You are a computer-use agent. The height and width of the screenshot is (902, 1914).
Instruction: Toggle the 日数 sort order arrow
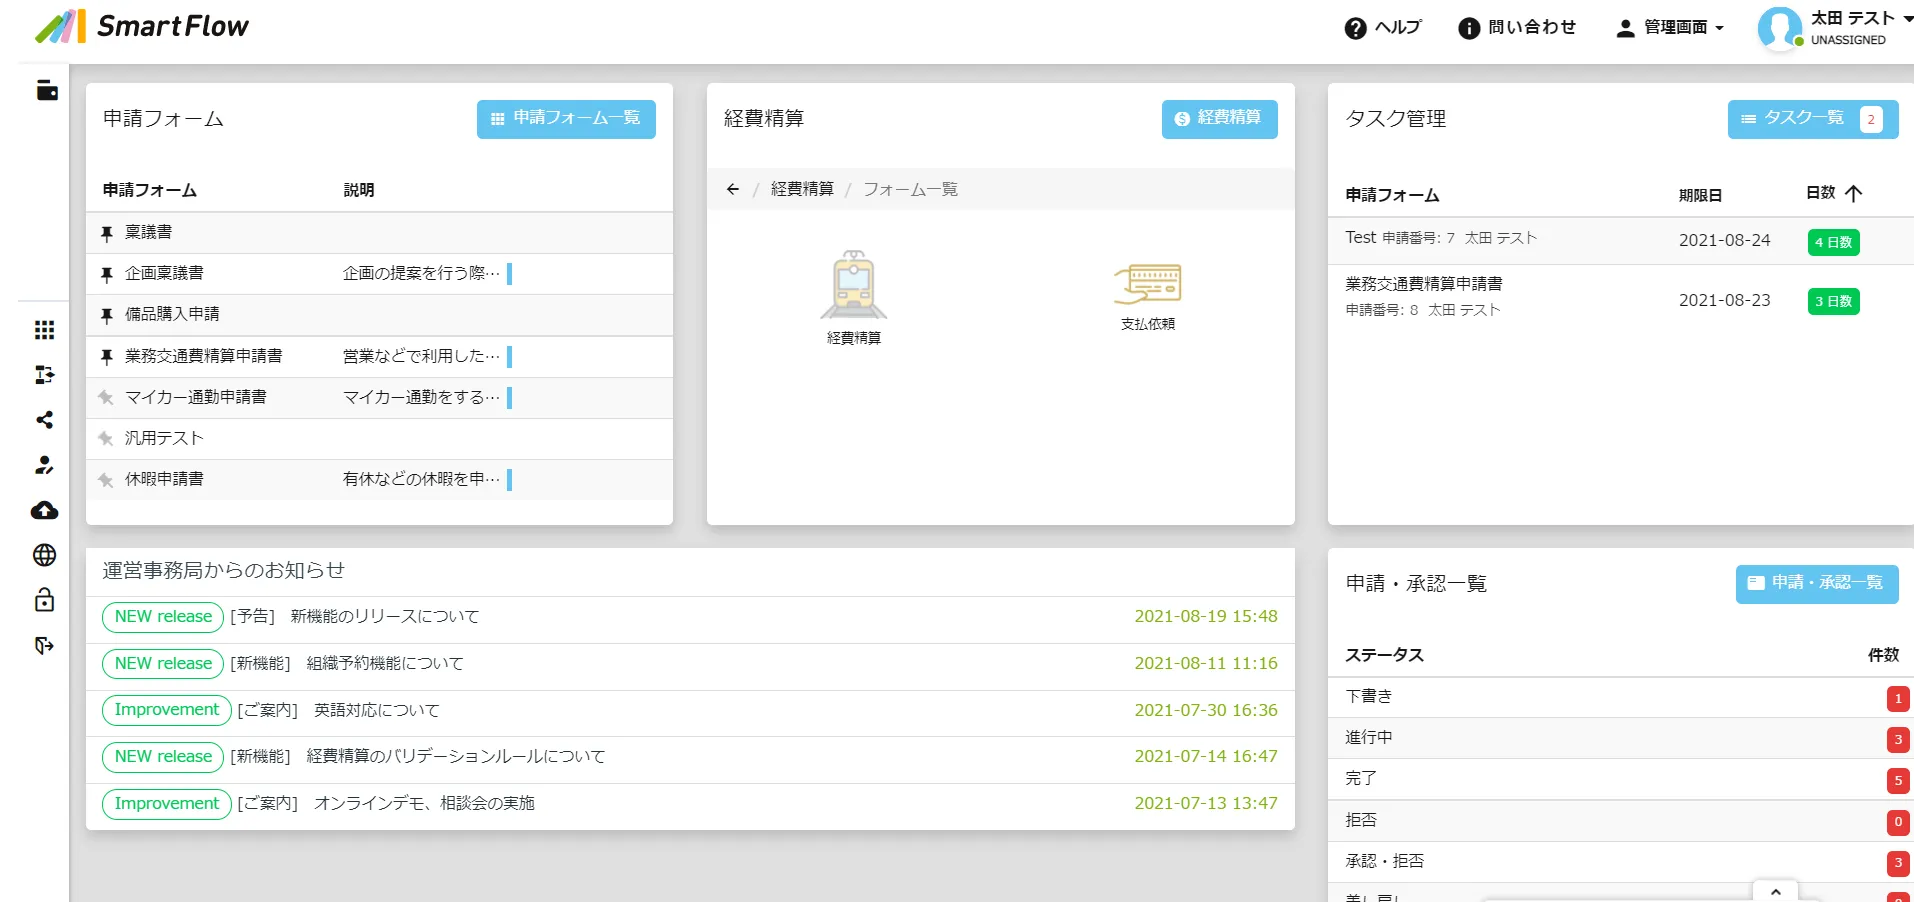(1854, 194)
